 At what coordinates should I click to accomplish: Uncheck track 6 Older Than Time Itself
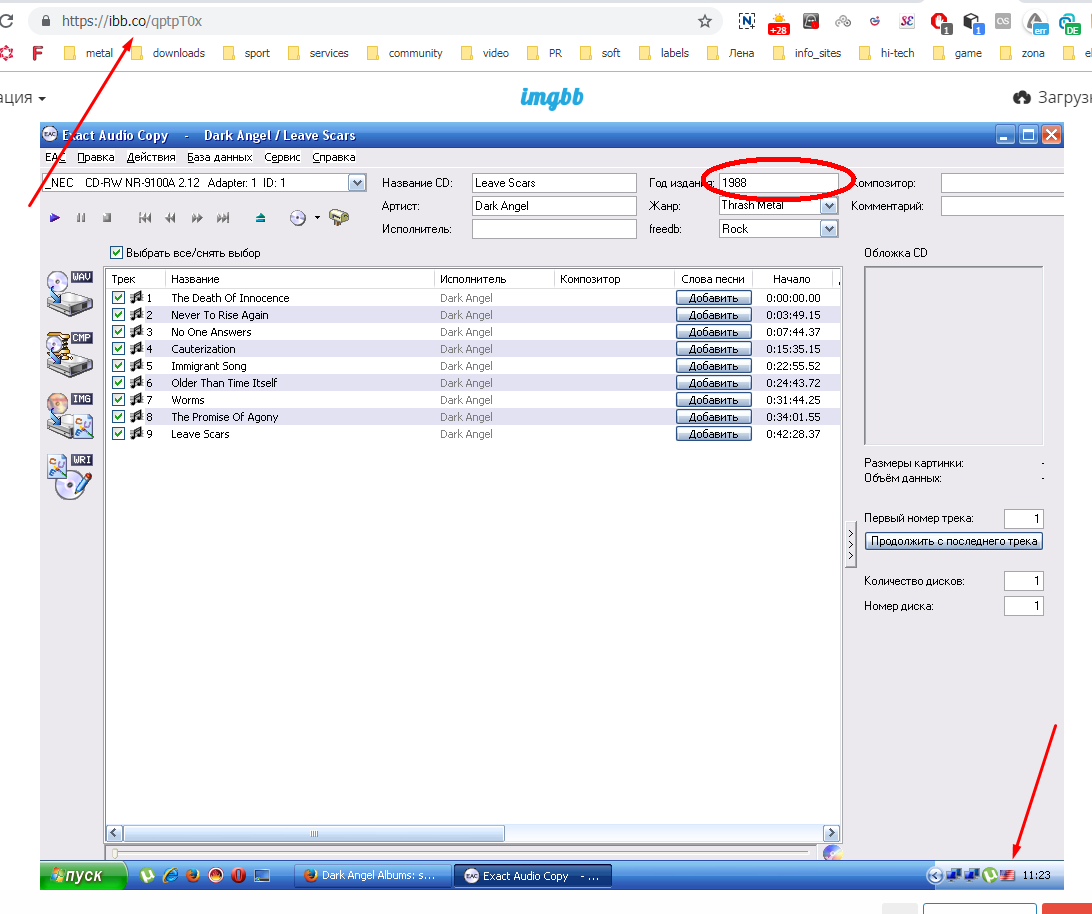(118, 382)
